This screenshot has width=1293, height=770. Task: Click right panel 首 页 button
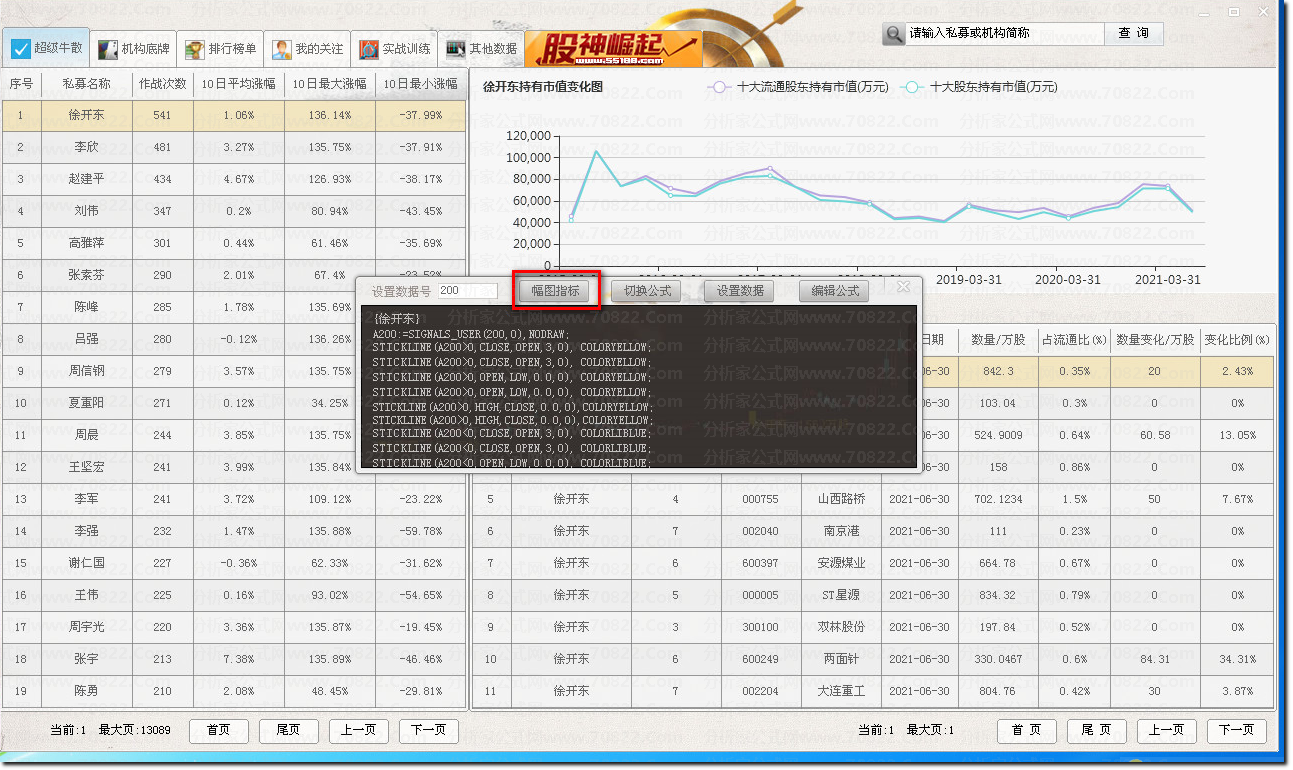click(1026, 731)
